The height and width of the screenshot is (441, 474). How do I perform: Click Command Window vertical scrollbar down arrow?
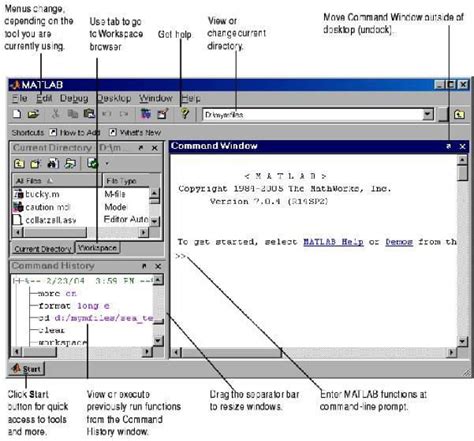coord(463,341)
